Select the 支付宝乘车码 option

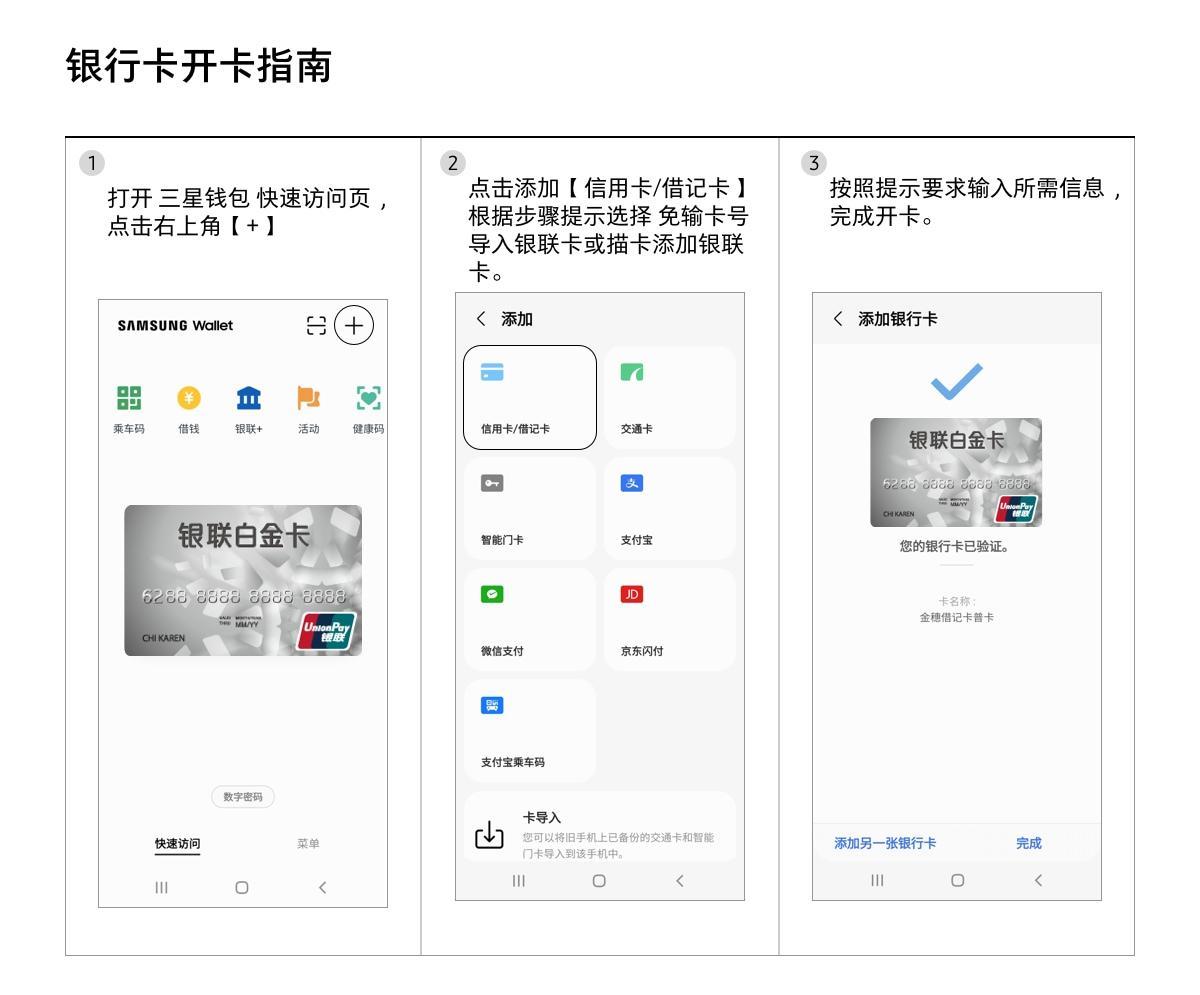tap(530, 731)
